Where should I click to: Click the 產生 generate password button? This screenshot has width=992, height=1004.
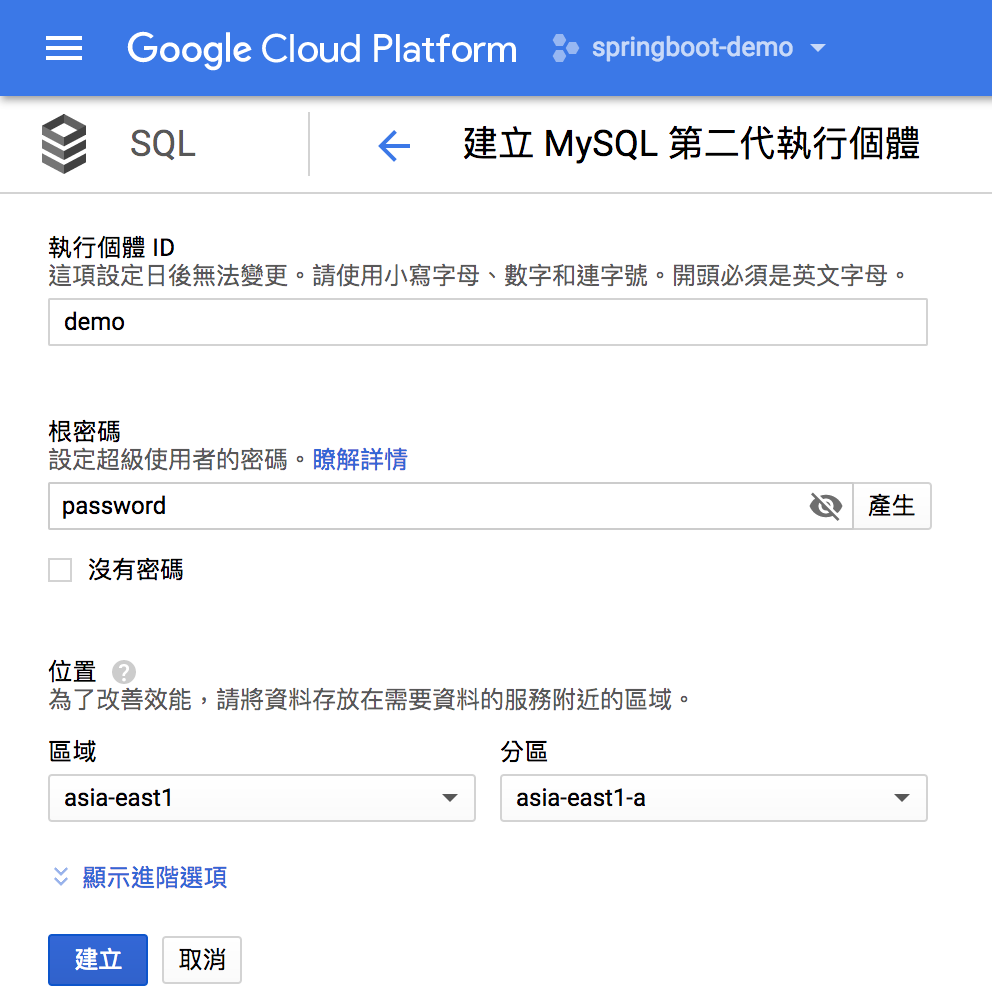891,506
